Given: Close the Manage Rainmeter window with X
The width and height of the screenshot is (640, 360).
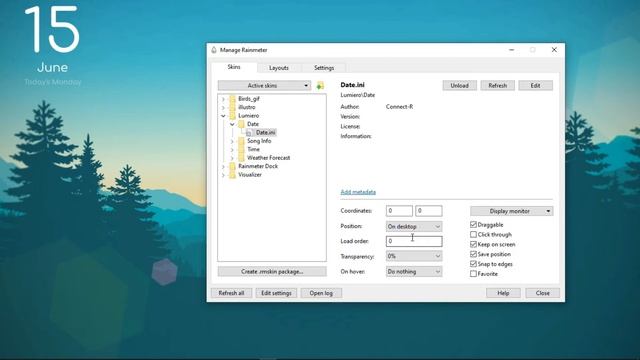Looking at the screenshot, I should click(554, 50).
